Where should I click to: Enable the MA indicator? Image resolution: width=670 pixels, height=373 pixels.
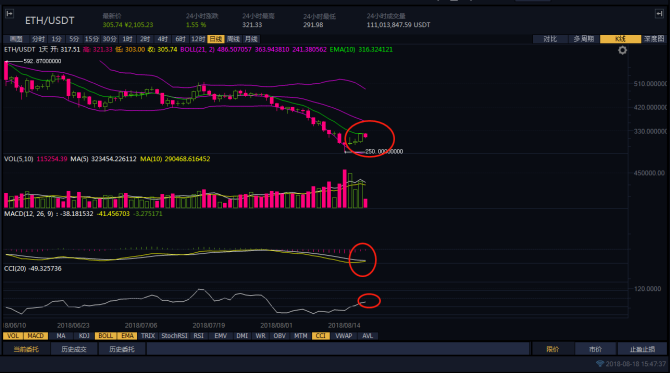pos(61,336)
